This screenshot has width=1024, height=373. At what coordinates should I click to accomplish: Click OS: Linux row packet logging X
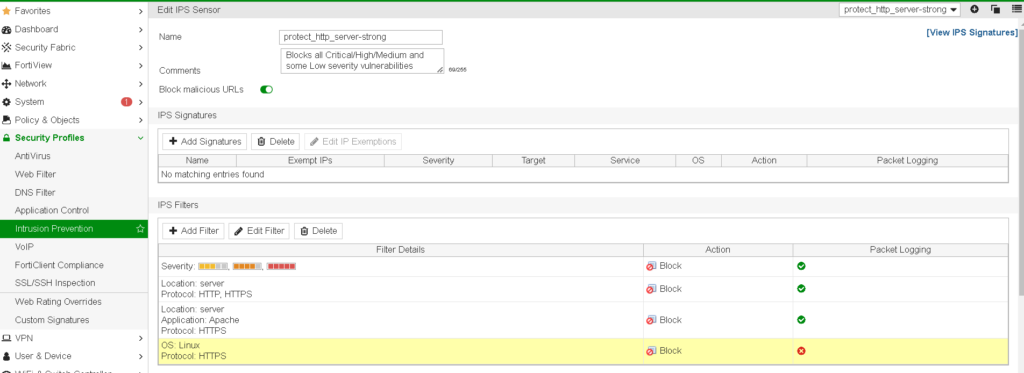click(801, 351)
